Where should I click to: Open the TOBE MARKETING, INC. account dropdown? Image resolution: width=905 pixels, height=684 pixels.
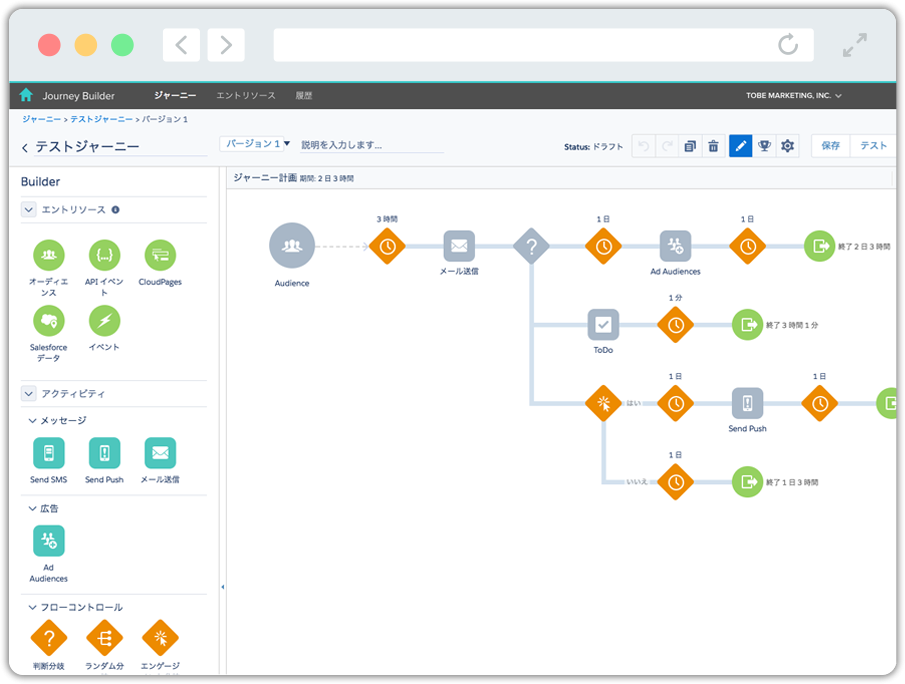pos(794,95)
